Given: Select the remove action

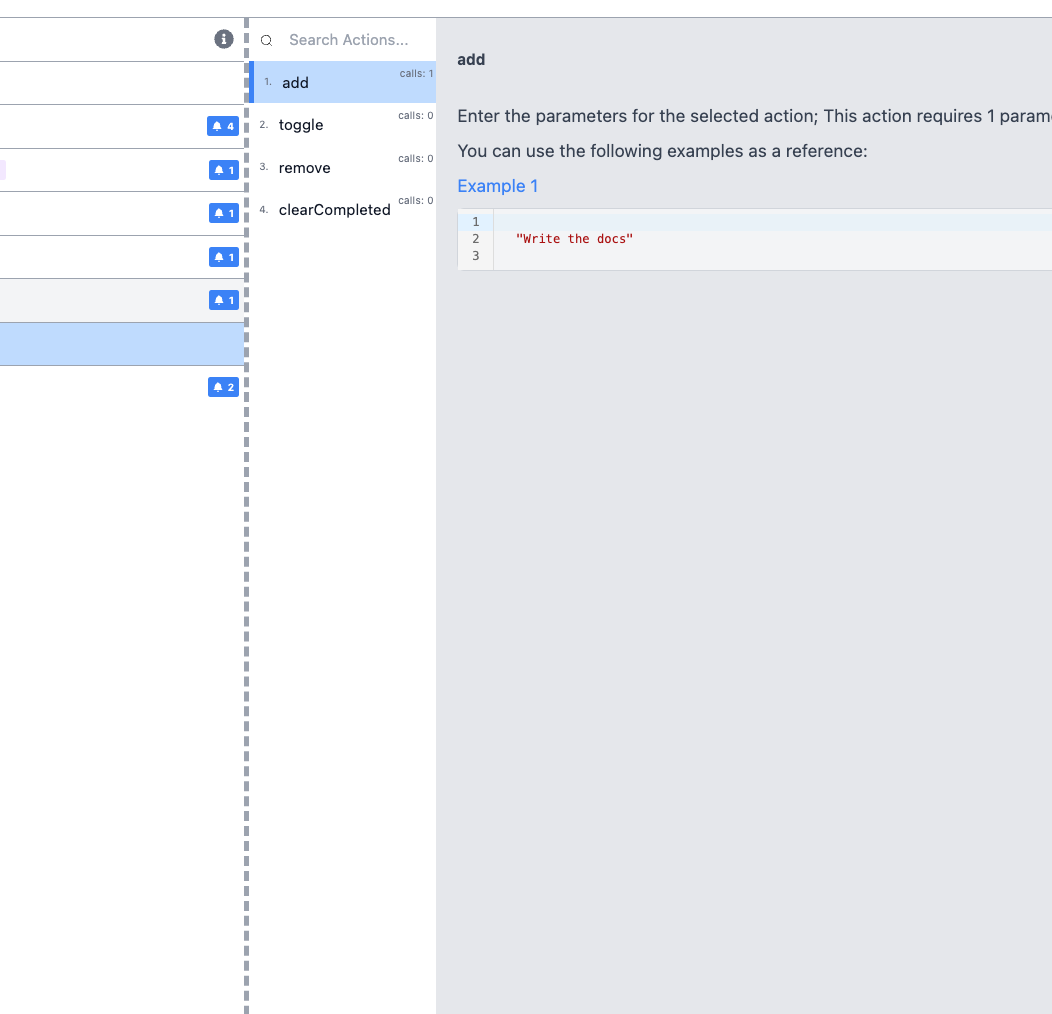Looking at the screenshot, I should [x=343, y=168].
